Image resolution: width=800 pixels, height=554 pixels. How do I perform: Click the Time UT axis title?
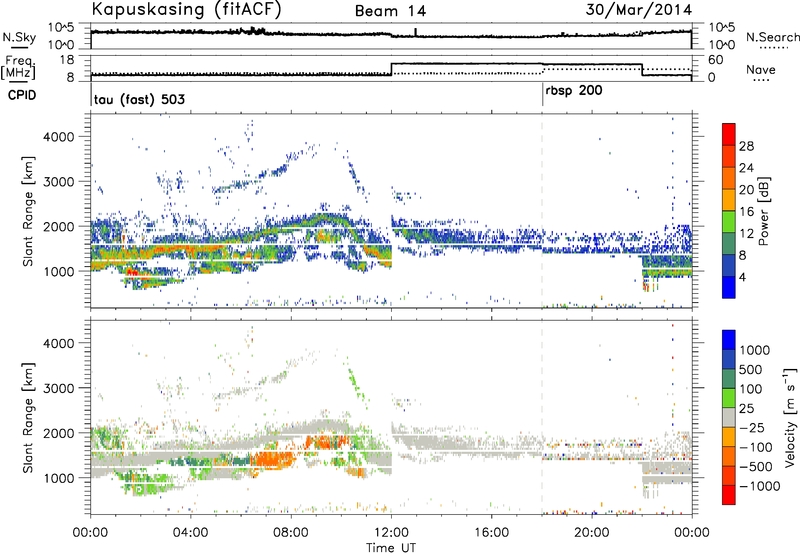click(391, 547)
